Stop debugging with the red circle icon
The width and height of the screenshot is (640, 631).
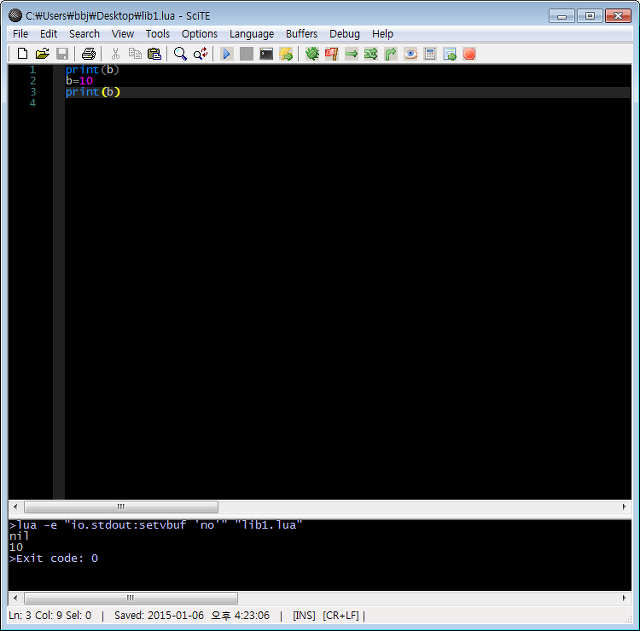(x=469, y=54)
